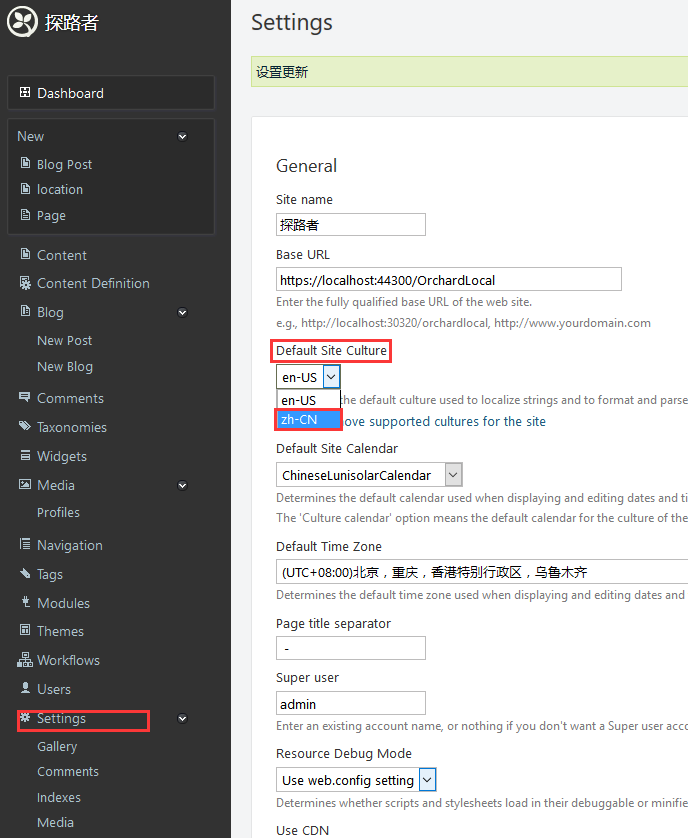Screen dimensions: 688x838
Task: Click the 探路者 site title
Action: click(x=72, y=22)
